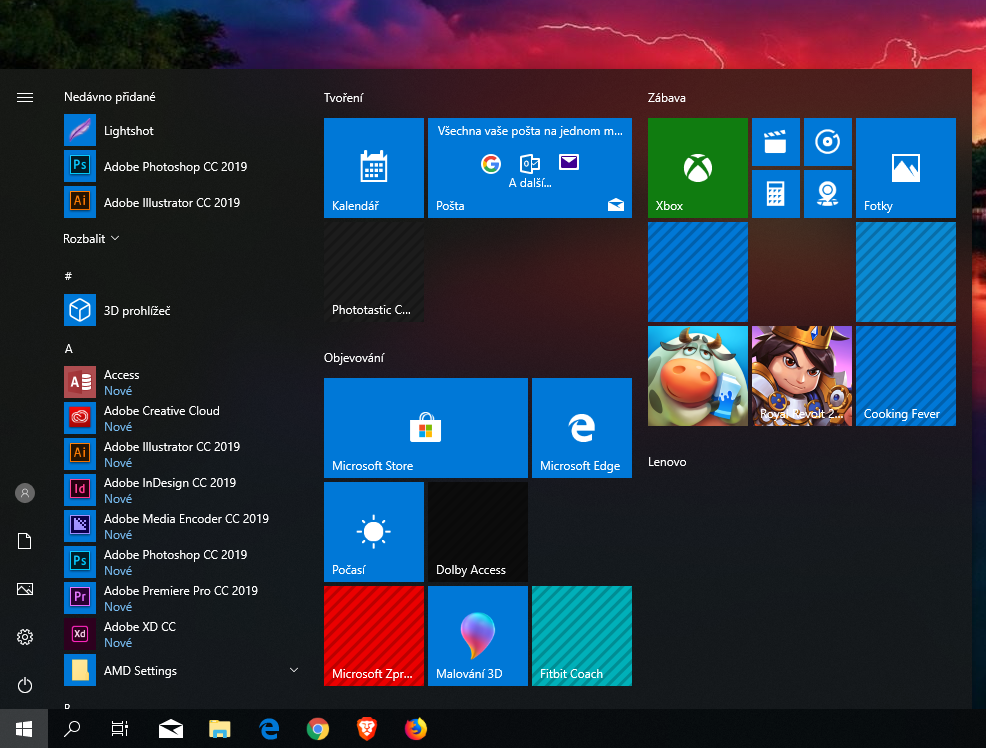This screenshot has width=986, height=748.
Task: Click the Lenovo group title
Action: [667, 461]
